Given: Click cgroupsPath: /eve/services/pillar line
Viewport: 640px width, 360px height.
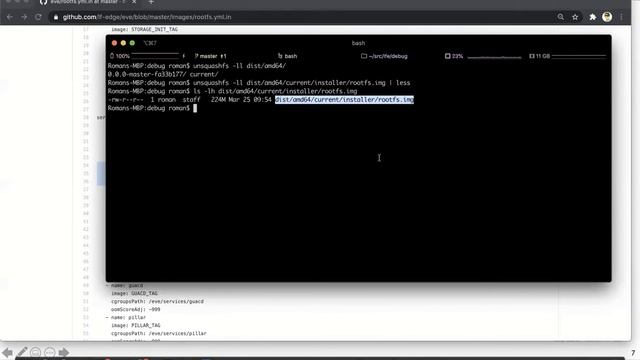Looking at the screenshot, I should coord(159,333).
